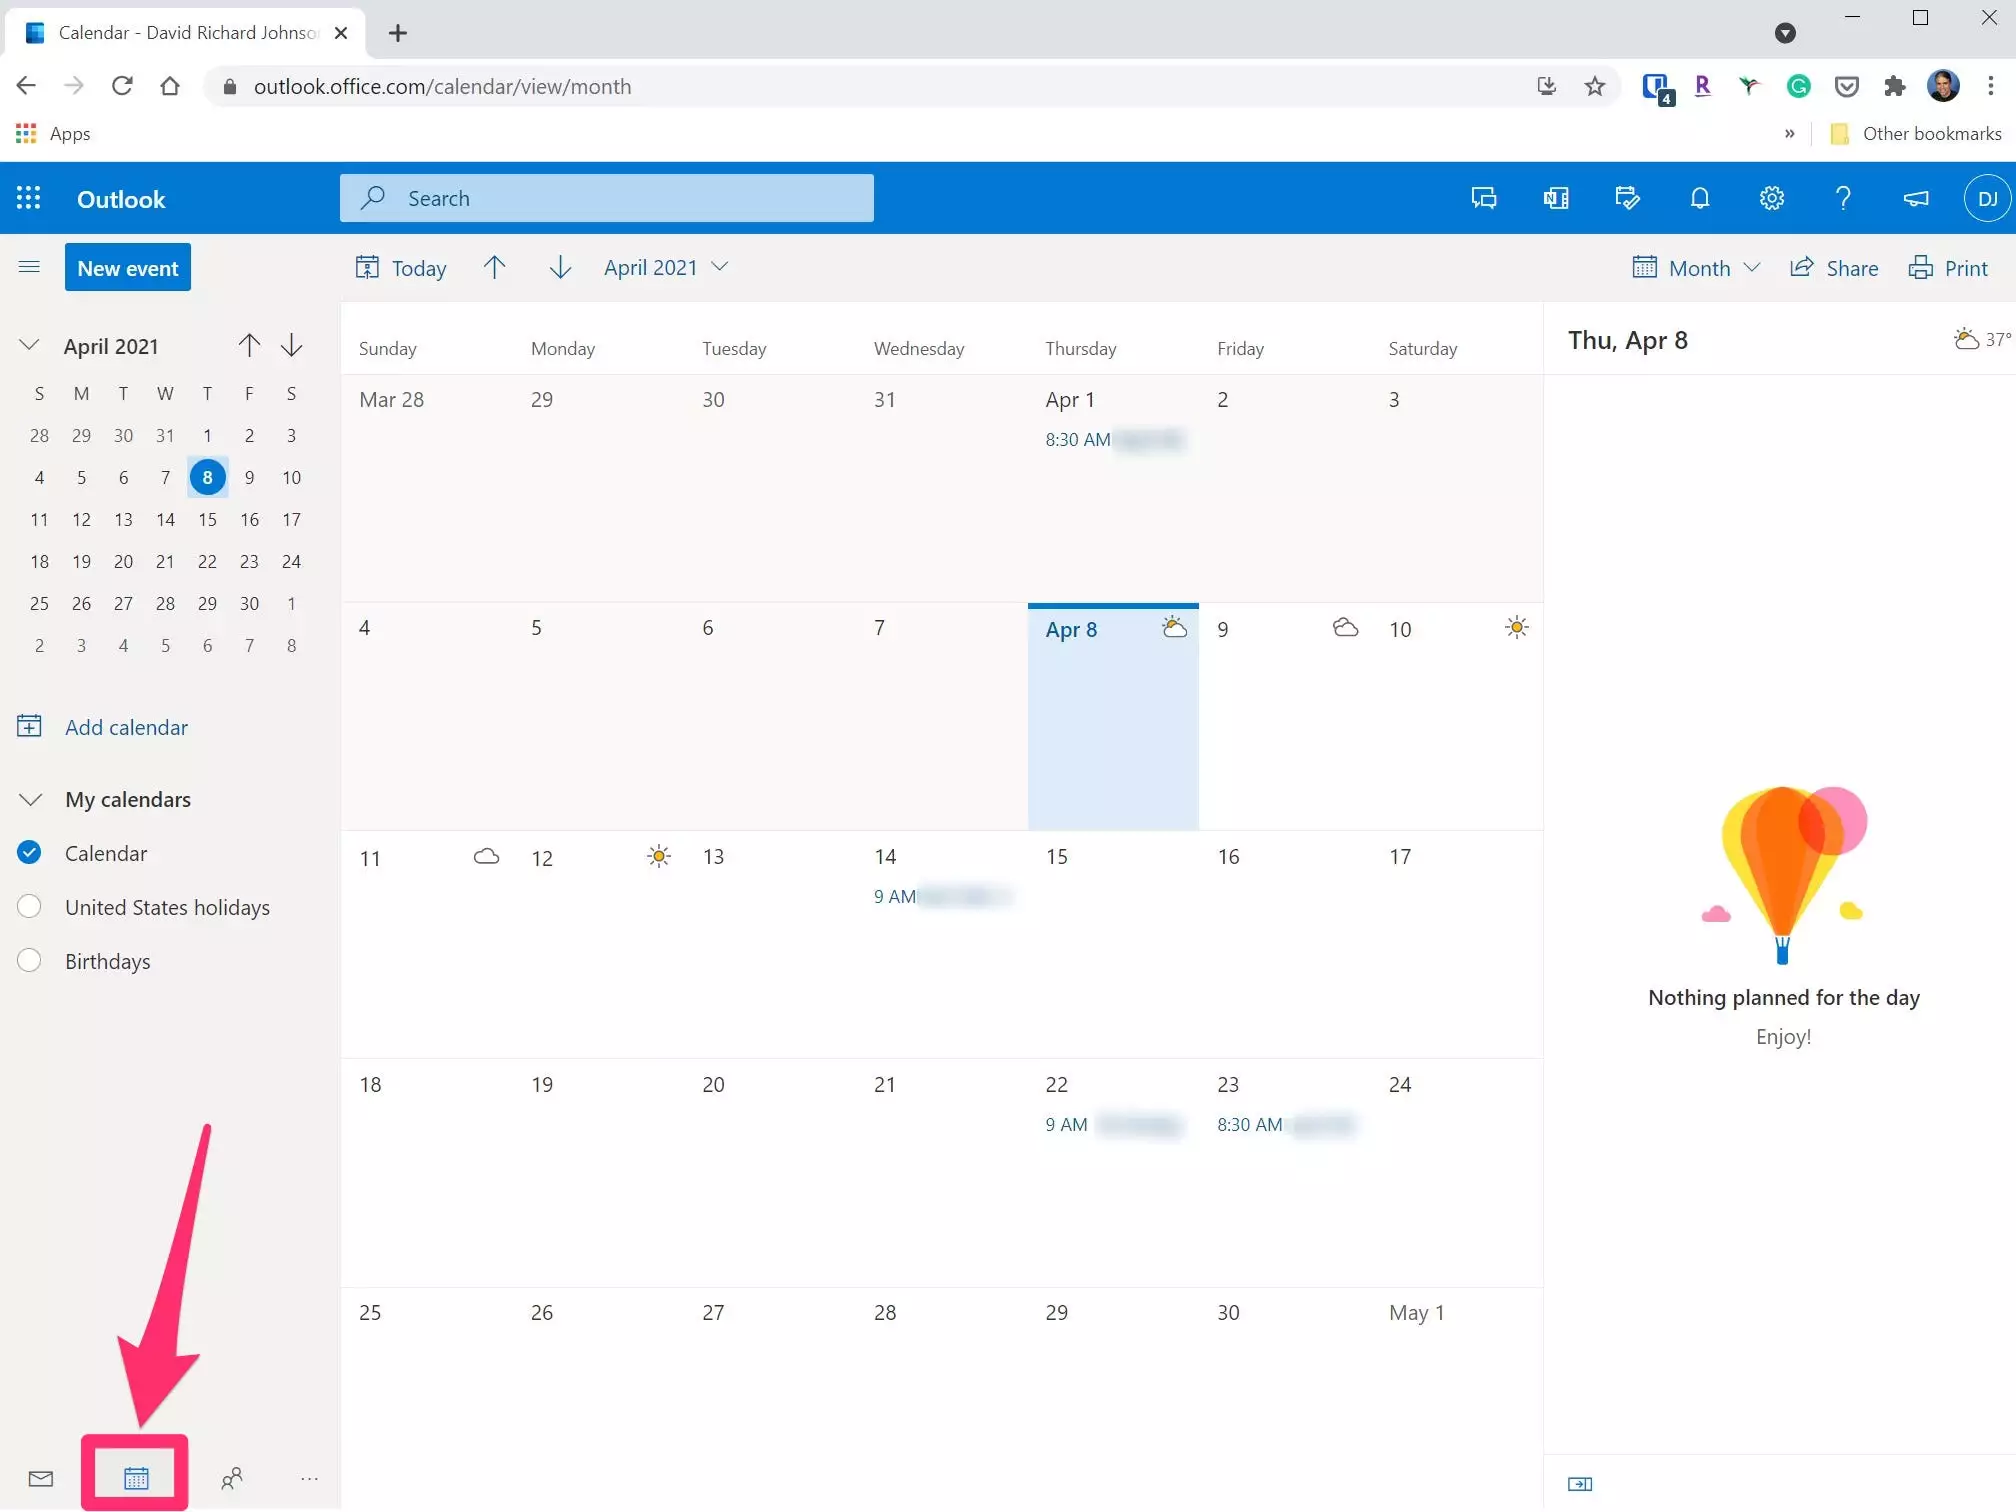The width and height of the screenshot is (2016, 1512).
Task: Uncheck the Calendar checkbox
Action: point(29,853)
